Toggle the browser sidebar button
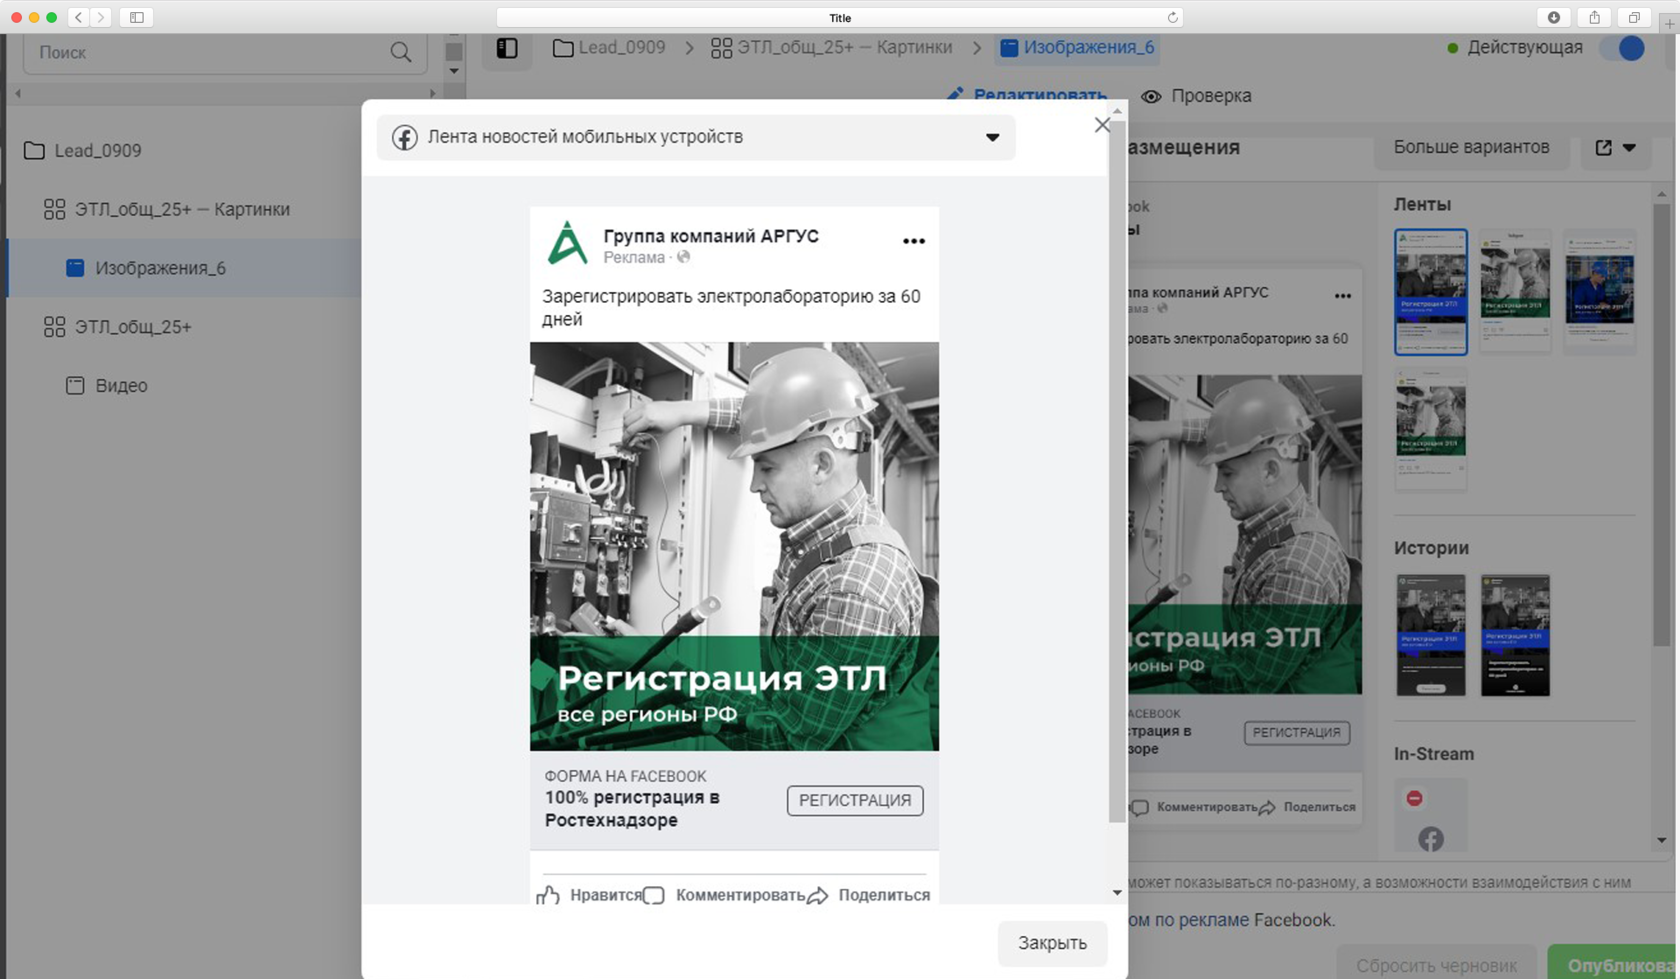Screen dimensions: 1680x979 [x=137, y=17]
